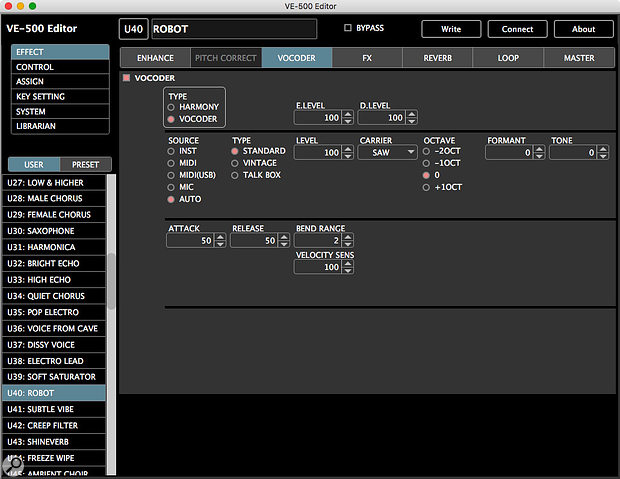Switch to the LOOP tab
The image size is (620, 479).
point(508,58)
